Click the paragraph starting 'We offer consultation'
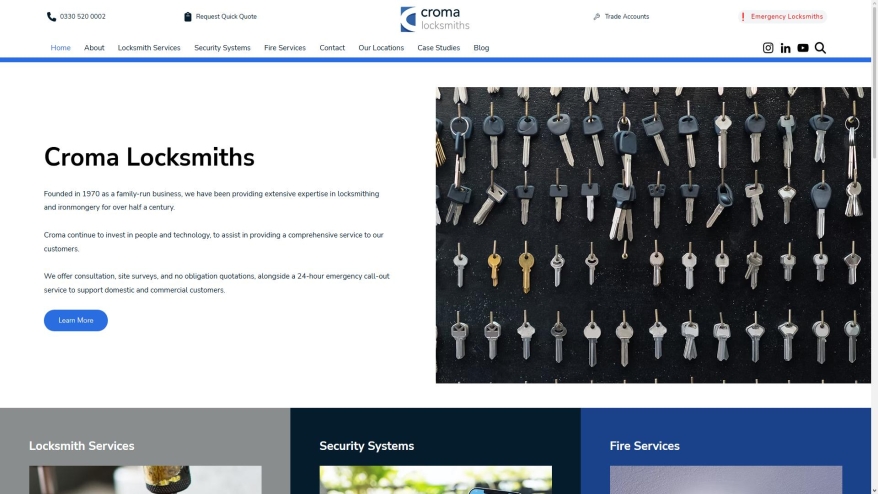 pyautogui.click(x=217, y=283)
